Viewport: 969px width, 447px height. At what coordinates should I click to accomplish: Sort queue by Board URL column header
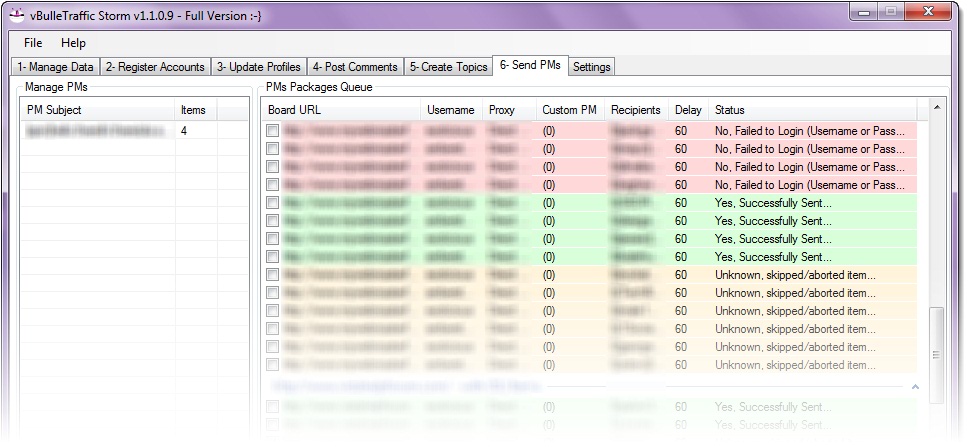pos(340,110)
